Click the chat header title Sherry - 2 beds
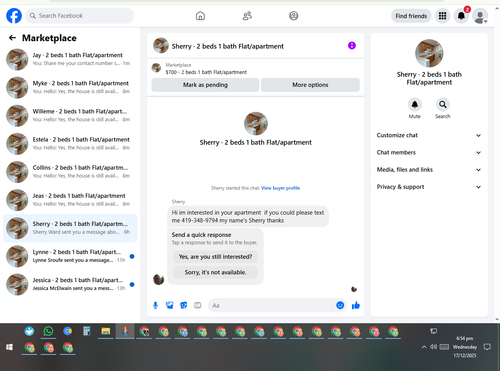 pyautogui.click(x=228, y=46)
